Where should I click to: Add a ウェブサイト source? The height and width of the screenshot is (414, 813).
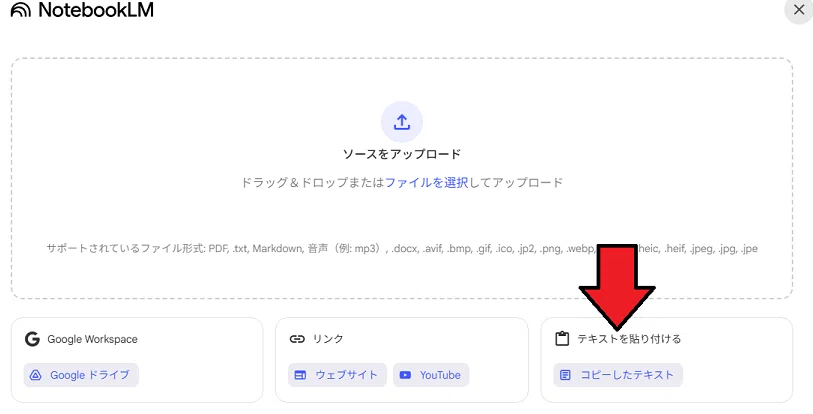[x=338, y=375]
